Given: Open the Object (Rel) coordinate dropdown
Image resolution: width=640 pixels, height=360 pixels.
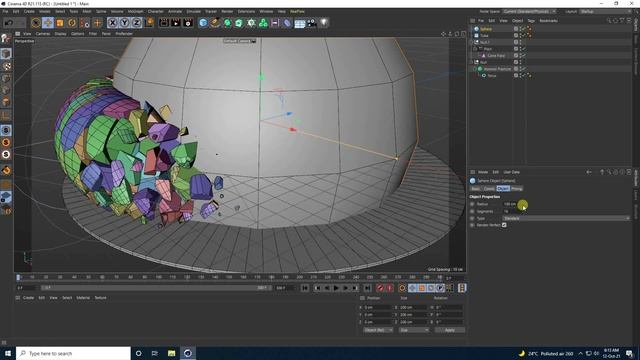Looking at the screenshot, I should tap(378, 330).
